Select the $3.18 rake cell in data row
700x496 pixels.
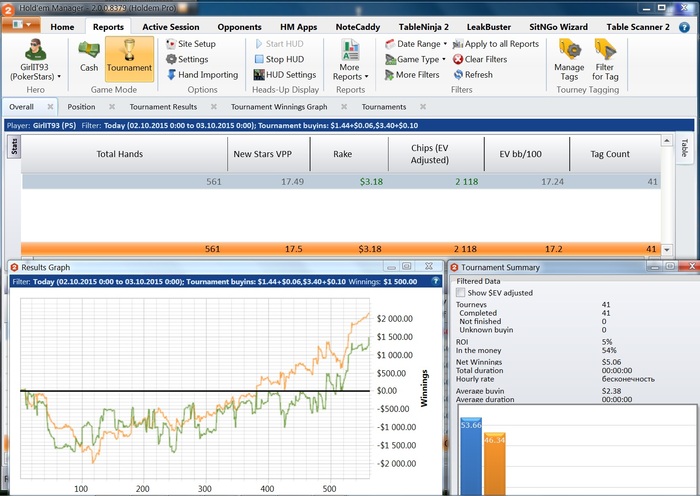349,182
